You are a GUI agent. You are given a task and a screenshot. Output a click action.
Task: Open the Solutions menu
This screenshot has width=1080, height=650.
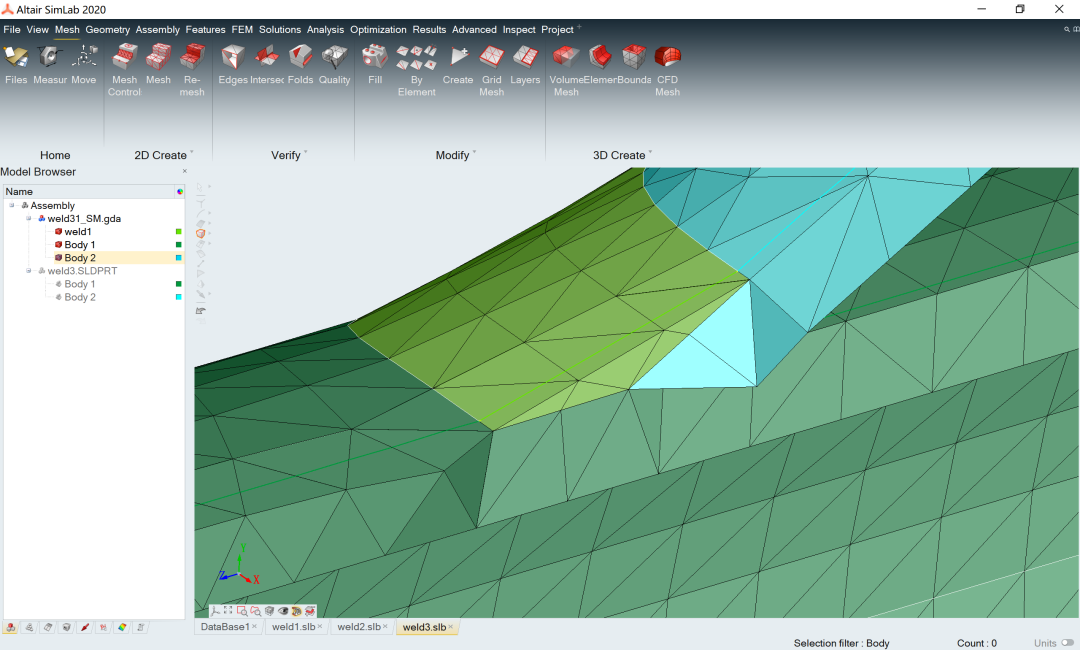(x=280, y=30)
